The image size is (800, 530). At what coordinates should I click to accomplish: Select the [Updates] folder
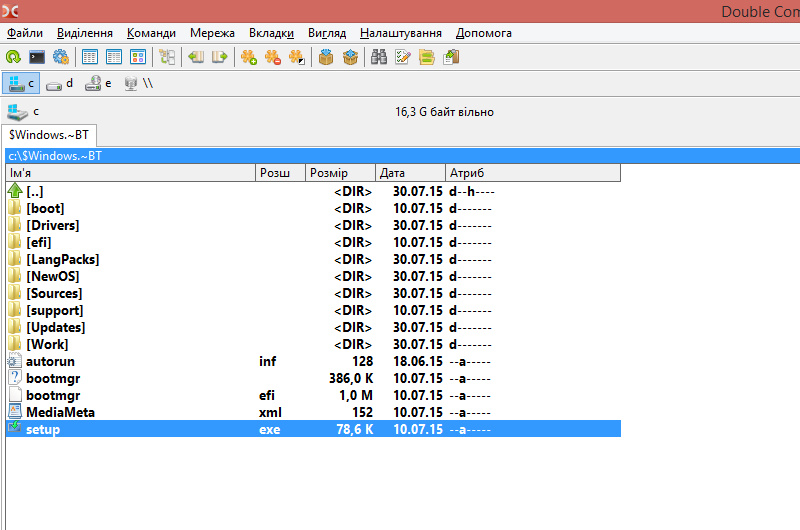click(x=313, y=327)
